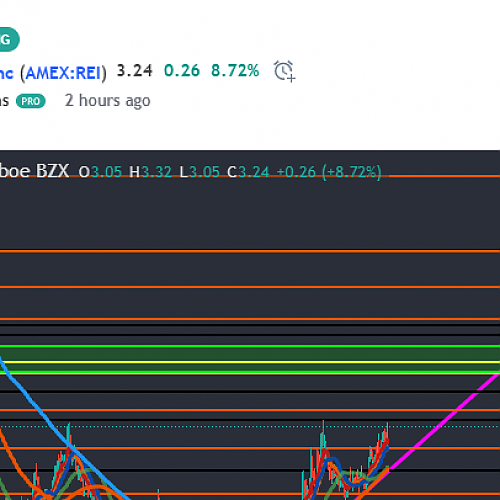Viewport: 500px width, 500px height.
Task: Click the add alert clock icon
Action: pyautogui.click(x=284, y=71)
